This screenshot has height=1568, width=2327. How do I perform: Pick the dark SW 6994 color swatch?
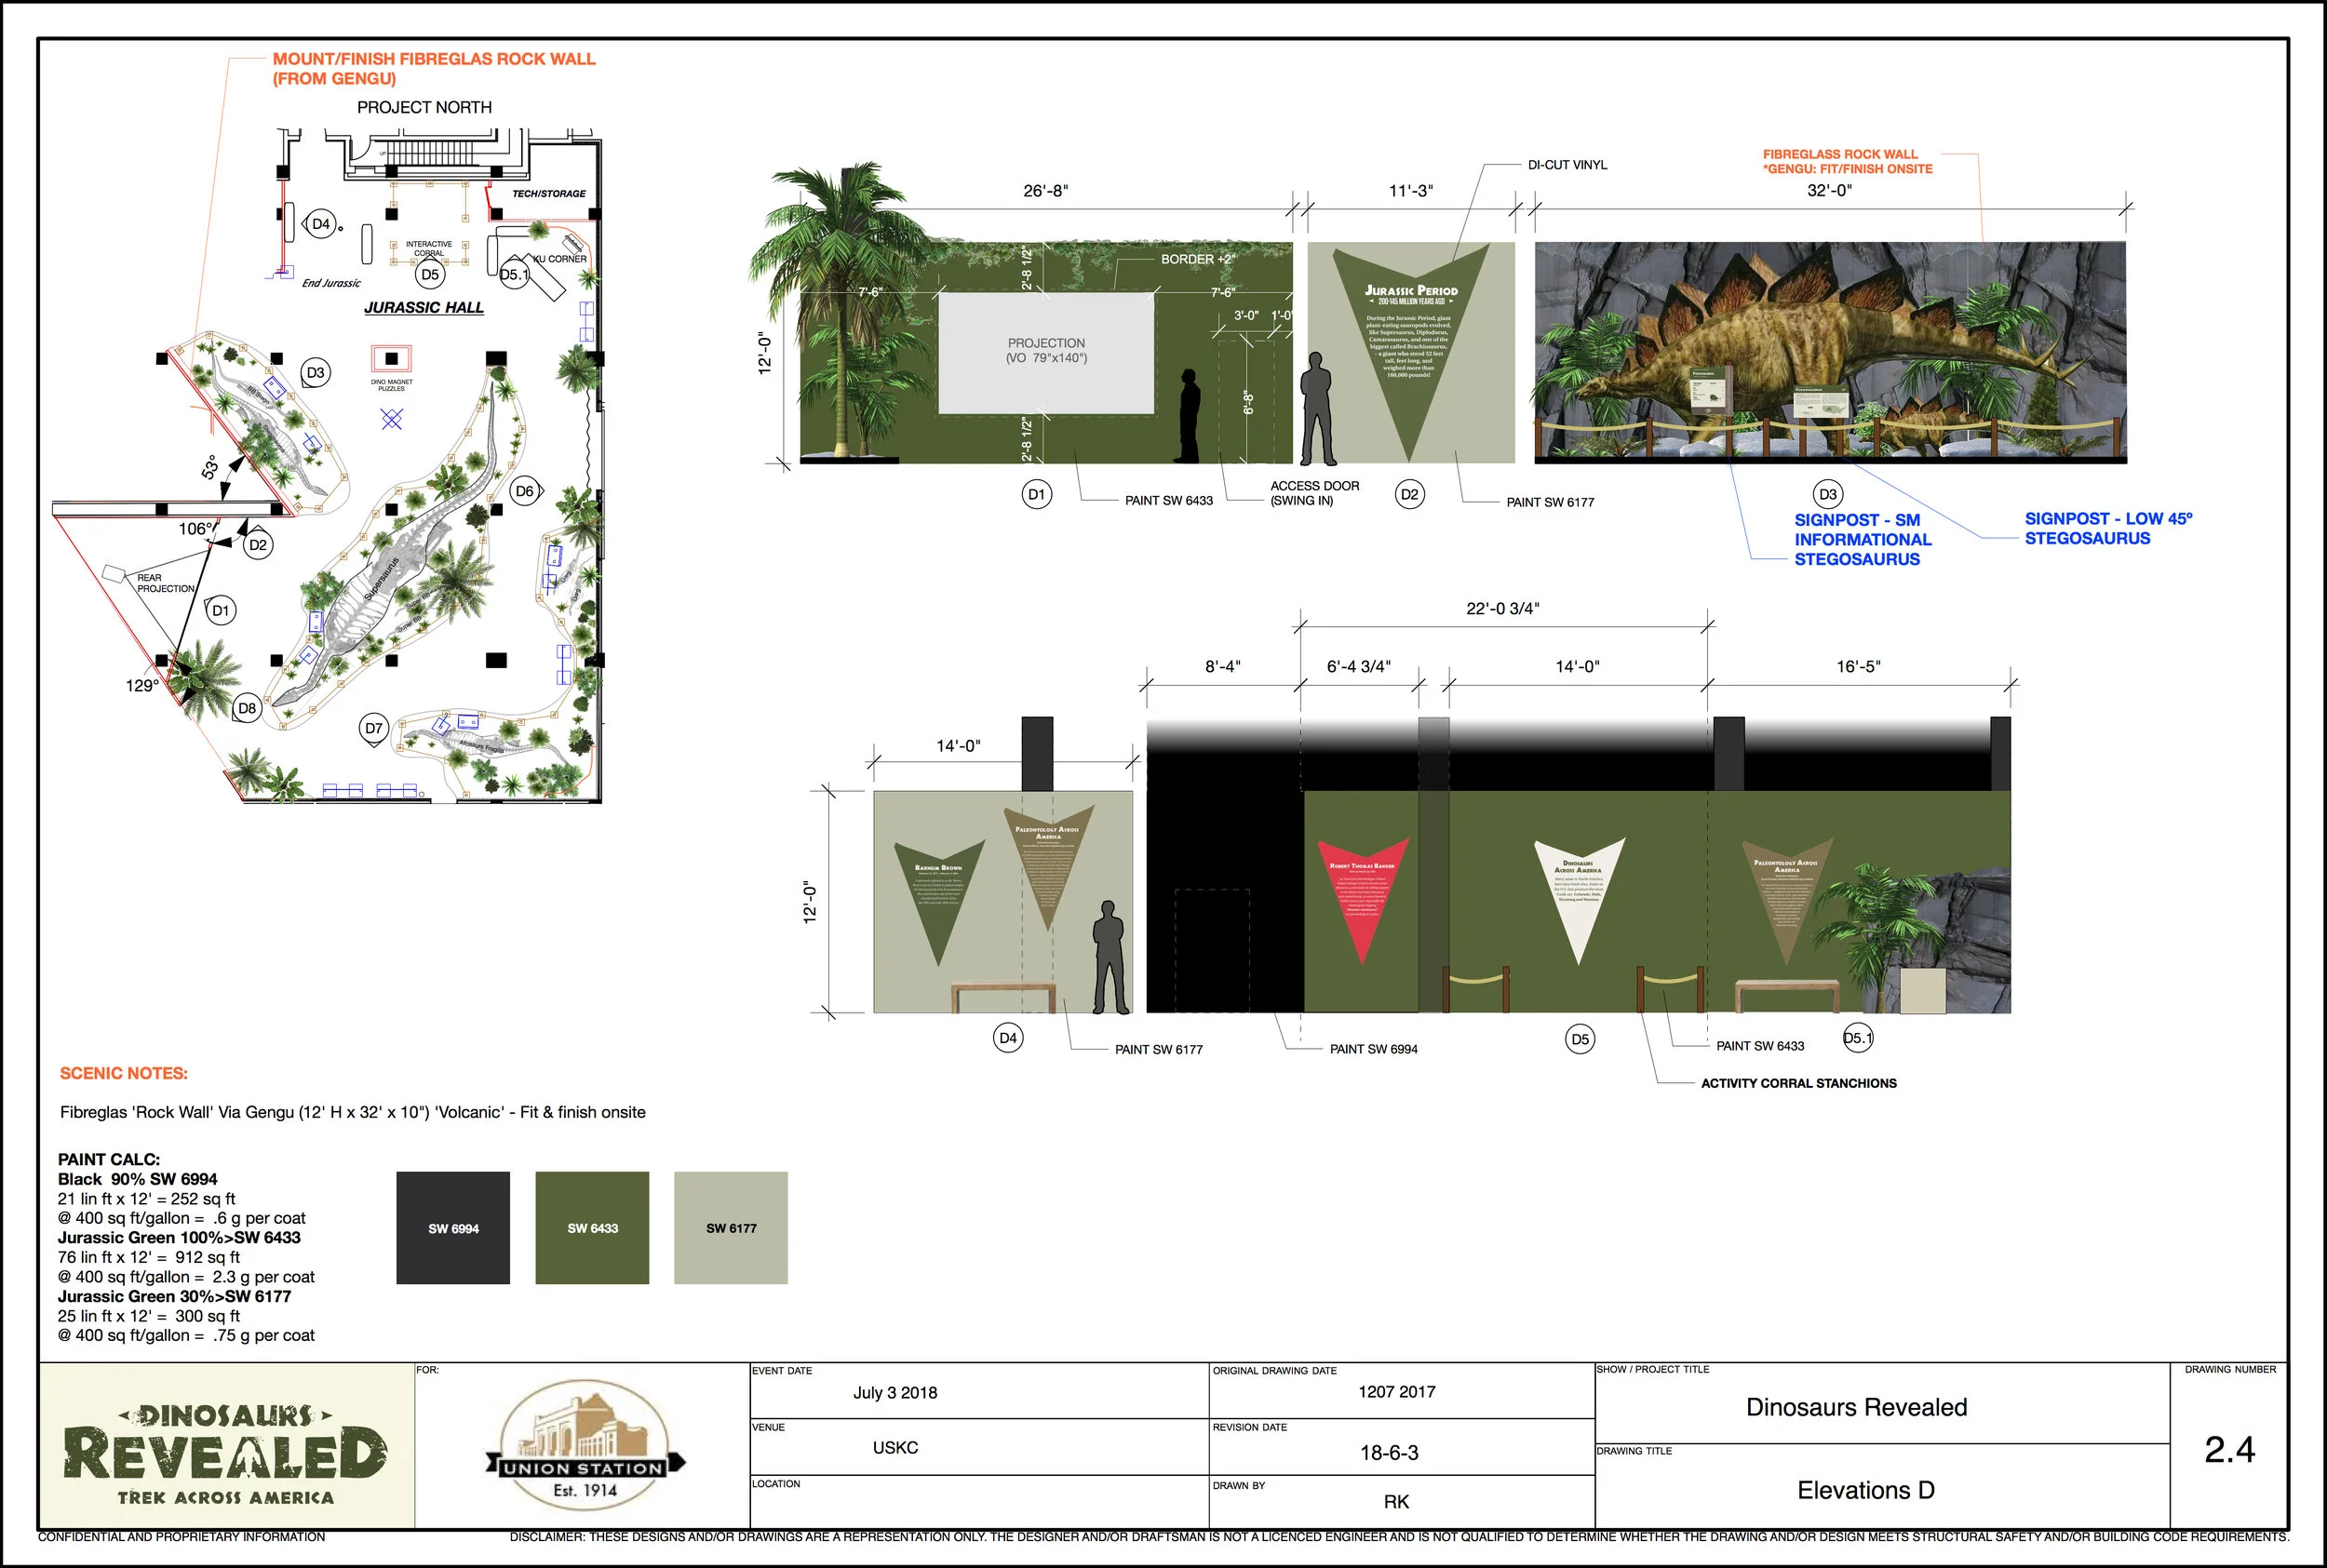point(453,1228)
